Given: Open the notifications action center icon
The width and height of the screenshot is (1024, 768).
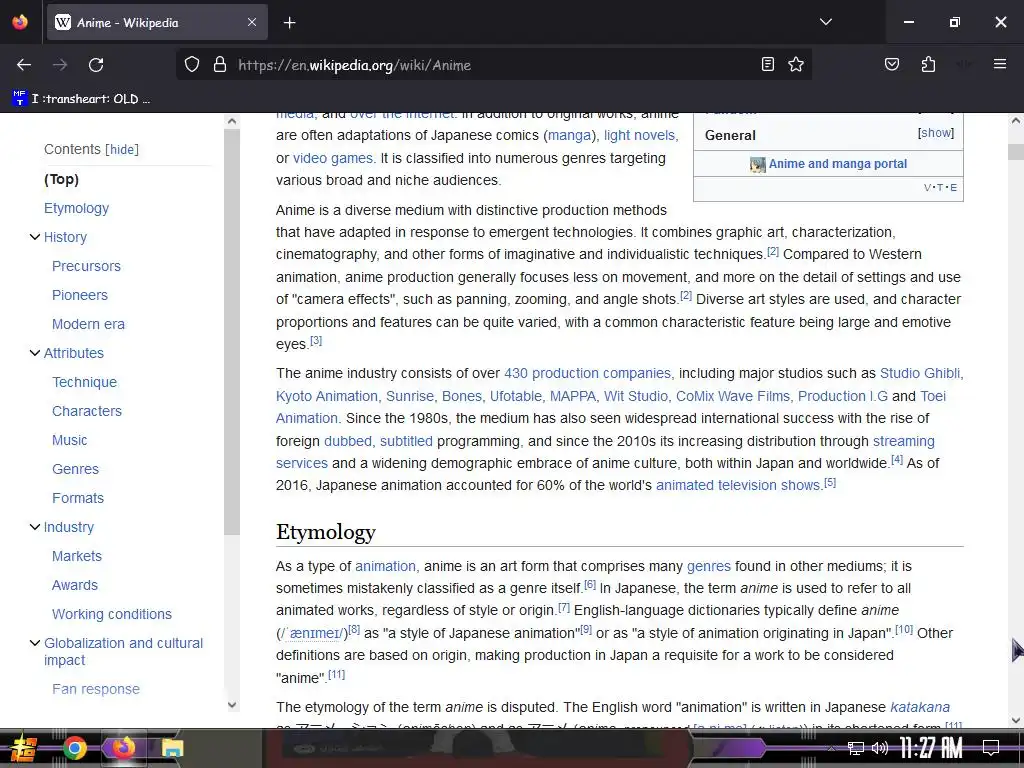Looking at the screenshot, I should 991,748.
